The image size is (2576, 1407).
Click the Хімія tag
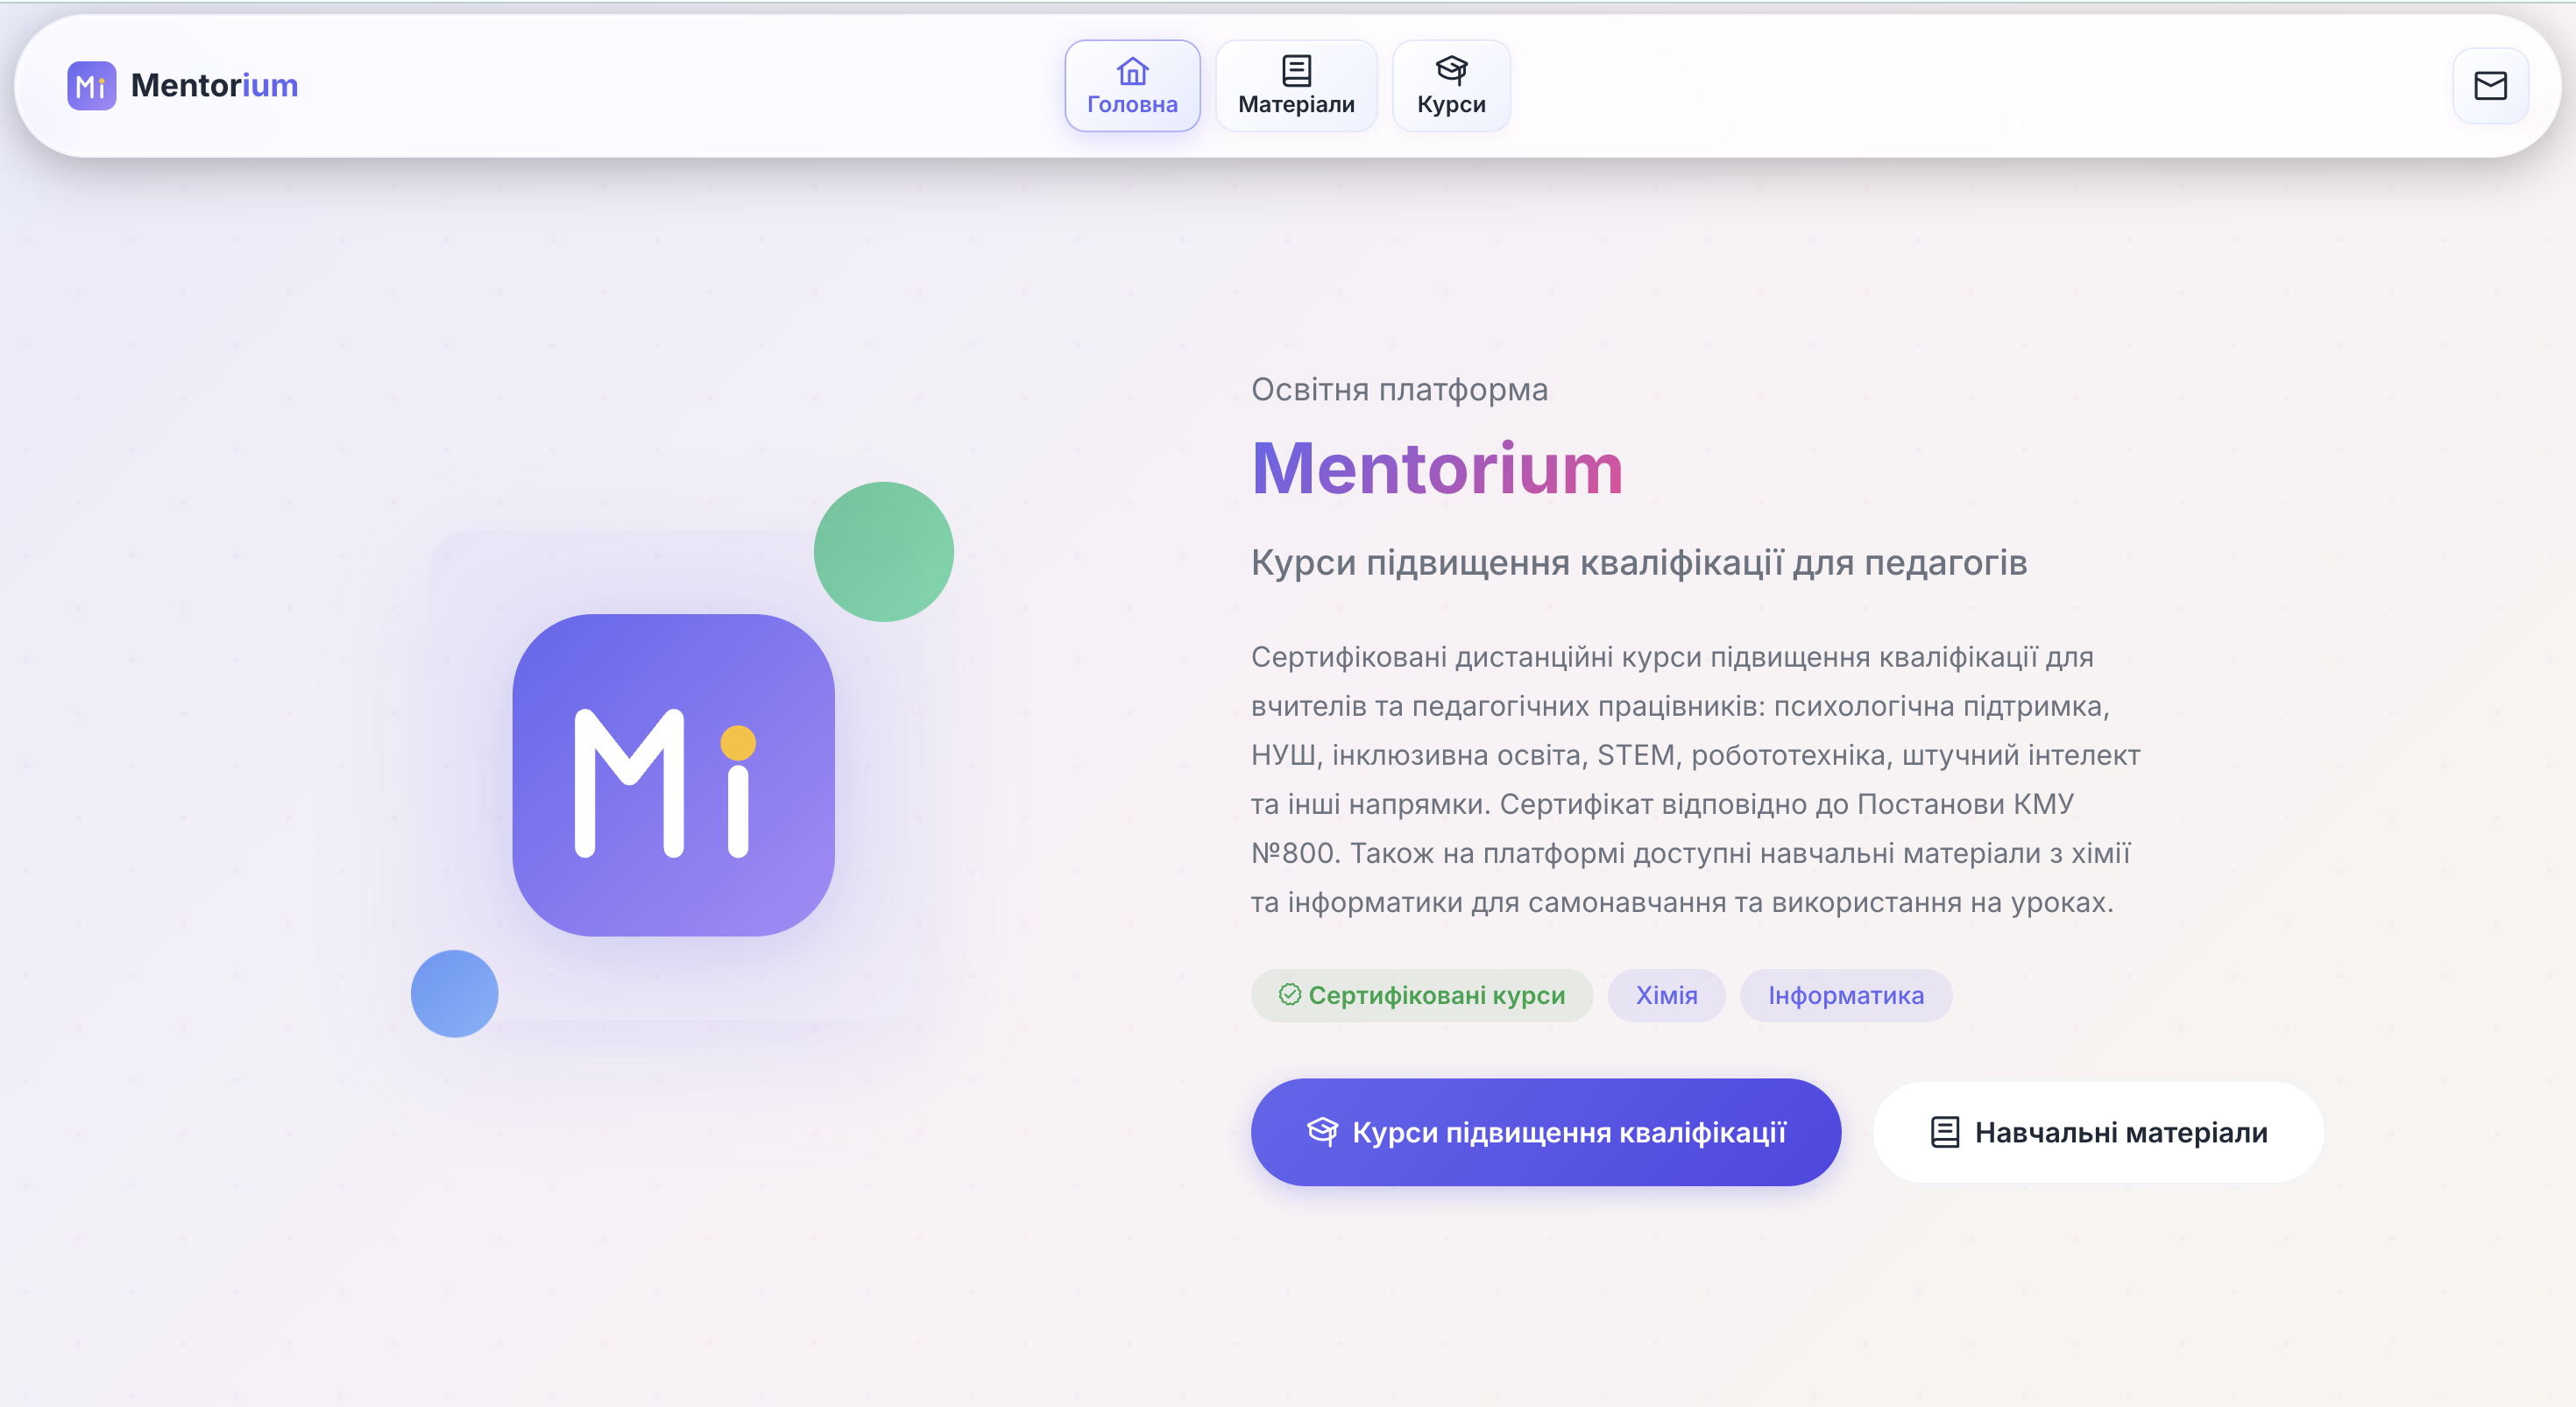(x=1666, y=995)
